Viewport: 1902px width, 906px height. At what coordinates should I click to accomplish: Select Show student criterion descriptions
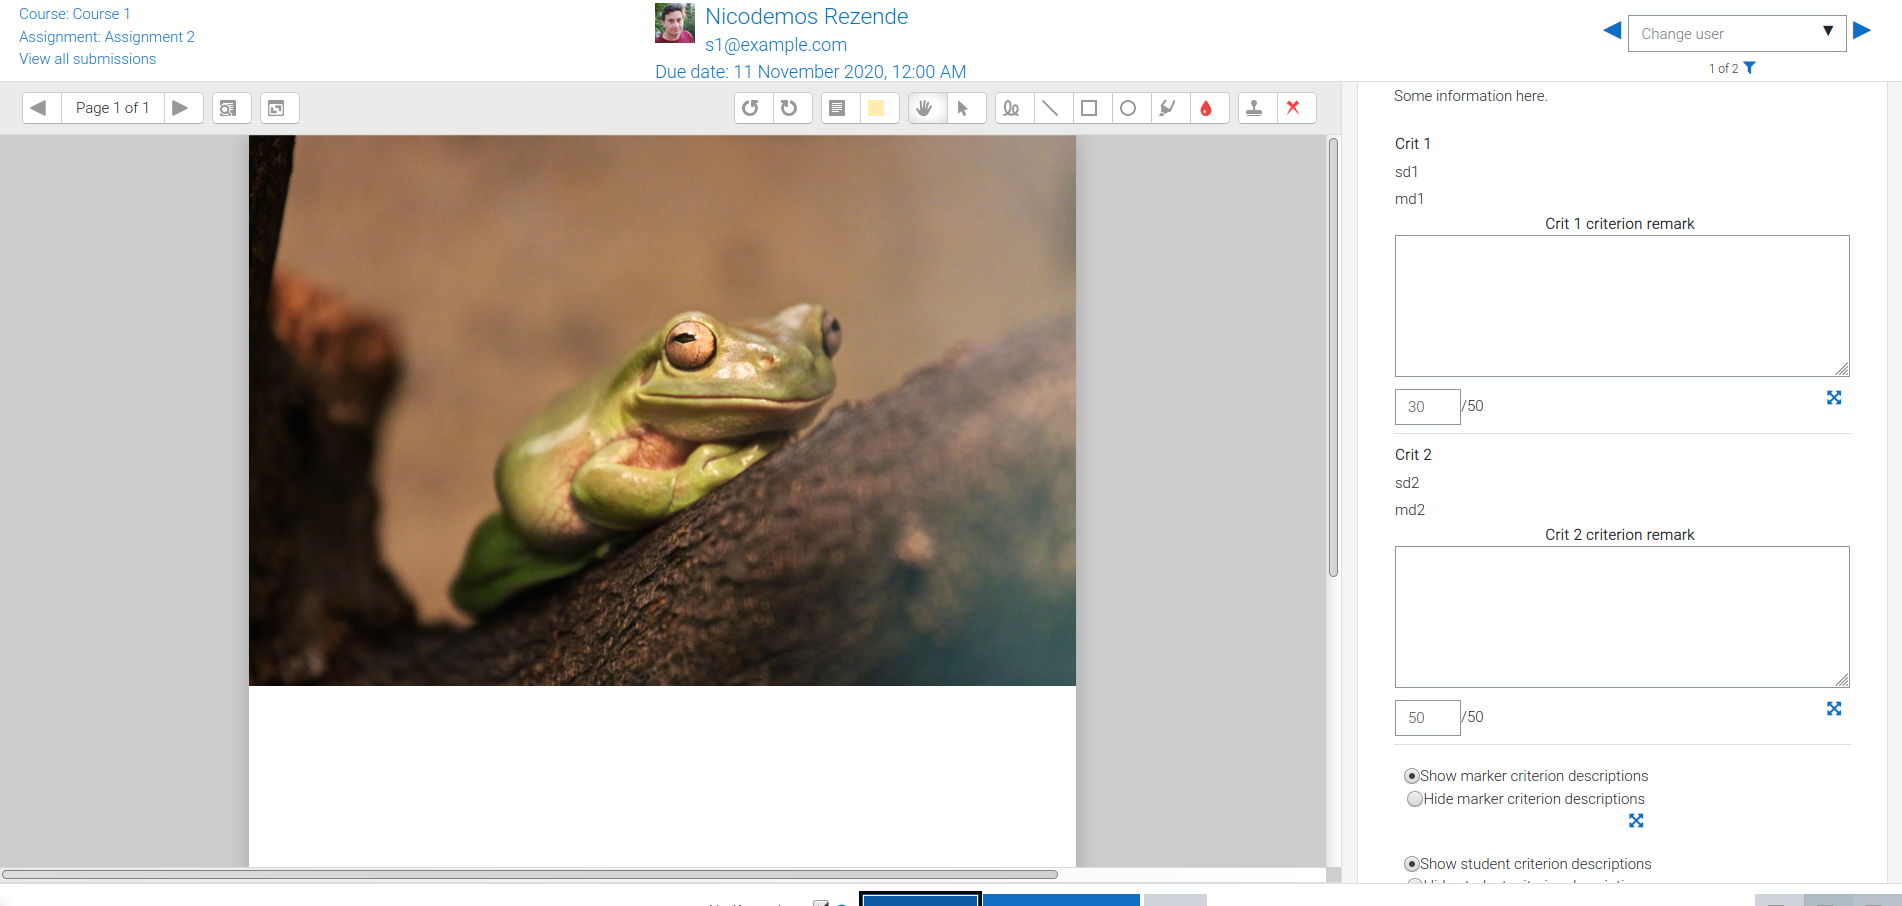(x=1412, y=864)
